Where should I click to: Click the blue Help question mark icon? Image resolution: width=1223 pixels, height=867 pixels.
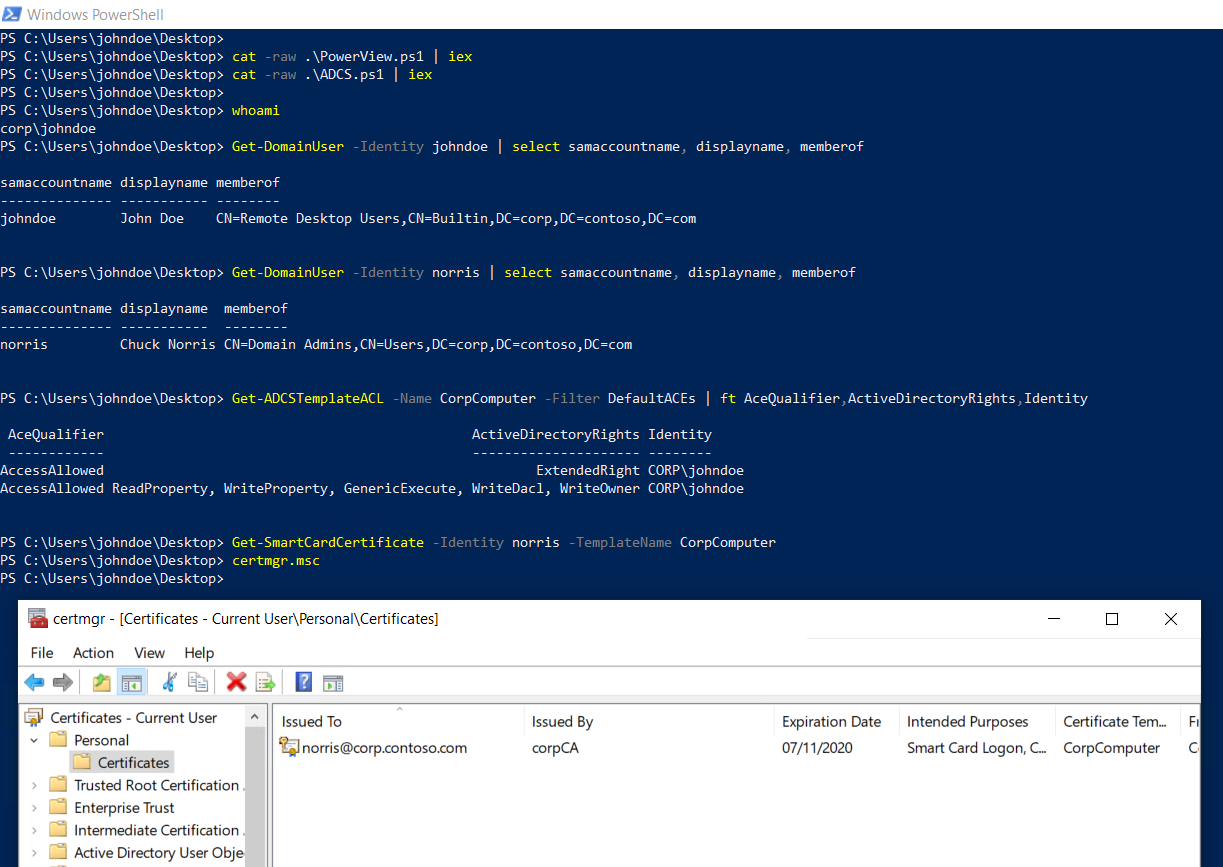point(304,682)
